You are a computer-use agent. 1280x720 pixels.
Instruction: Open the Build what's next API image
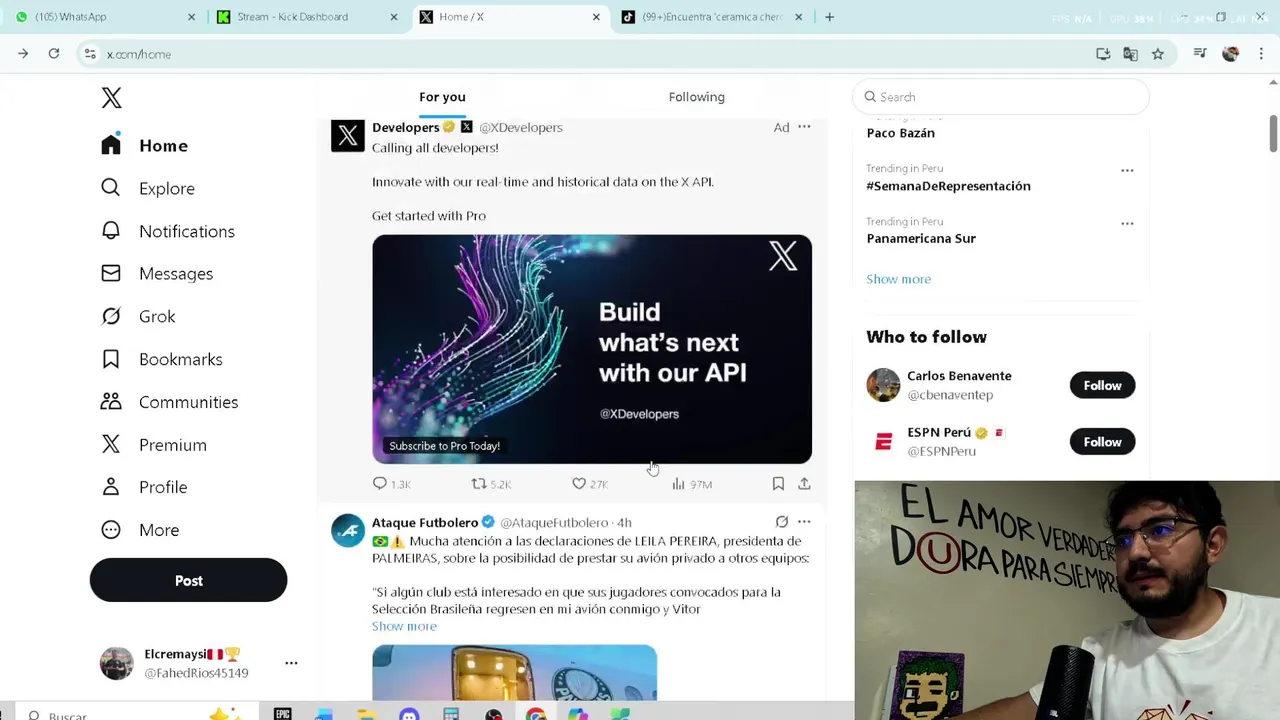[592, 349]
